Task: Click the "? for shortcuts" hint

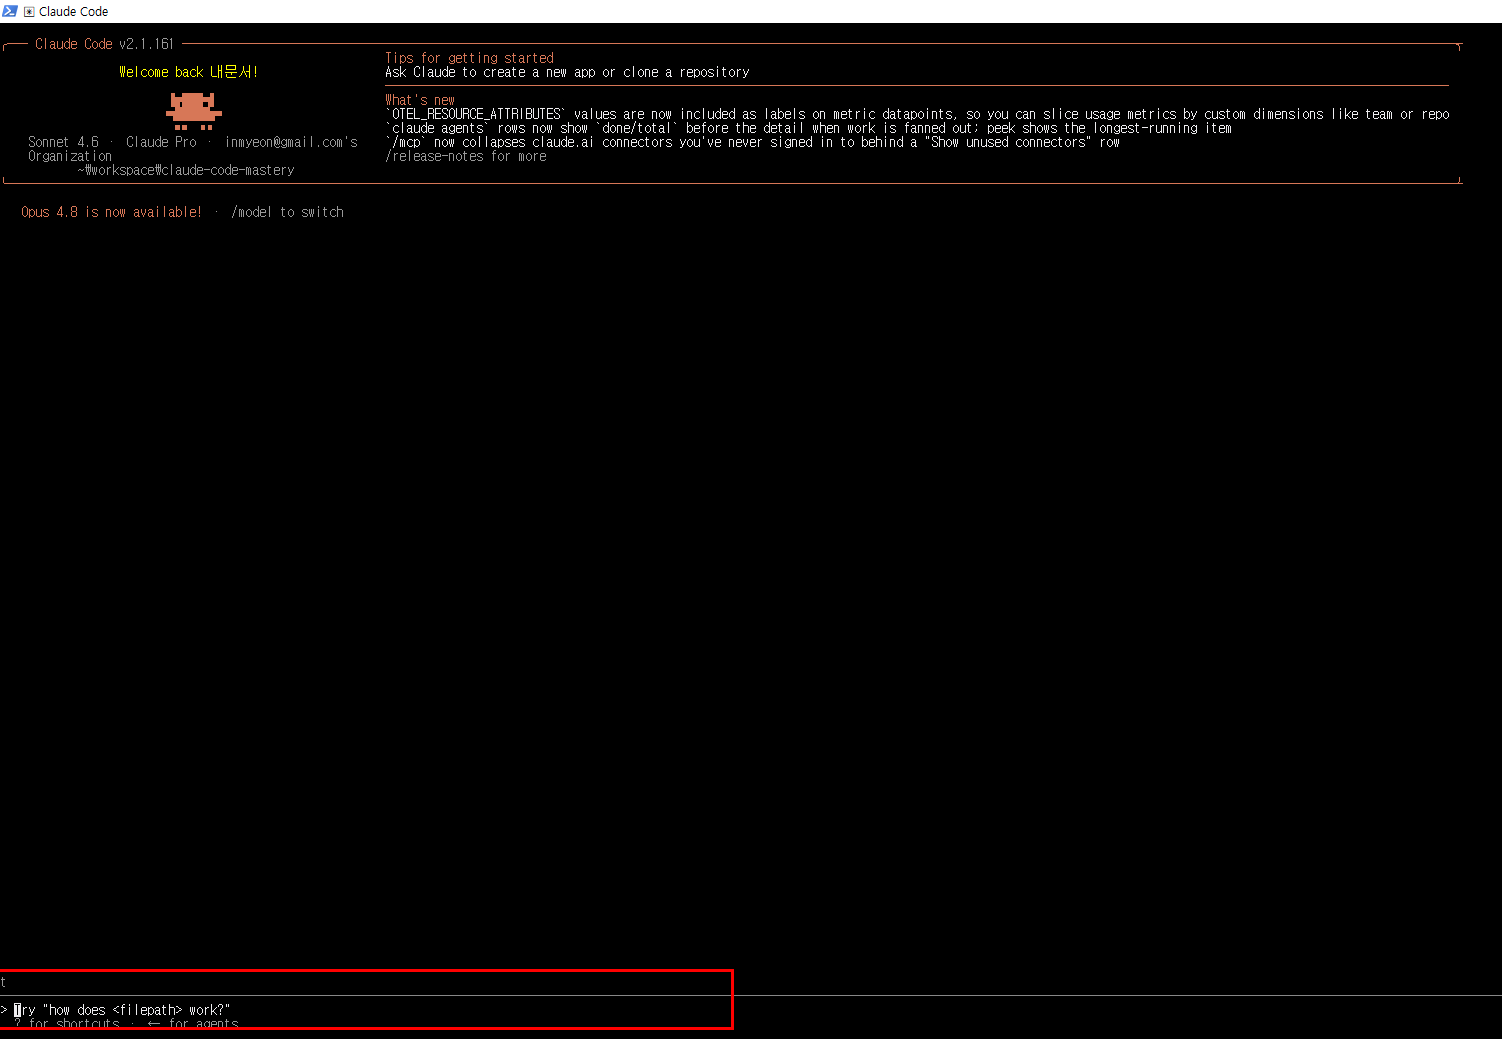Action: click(67, 1024)
